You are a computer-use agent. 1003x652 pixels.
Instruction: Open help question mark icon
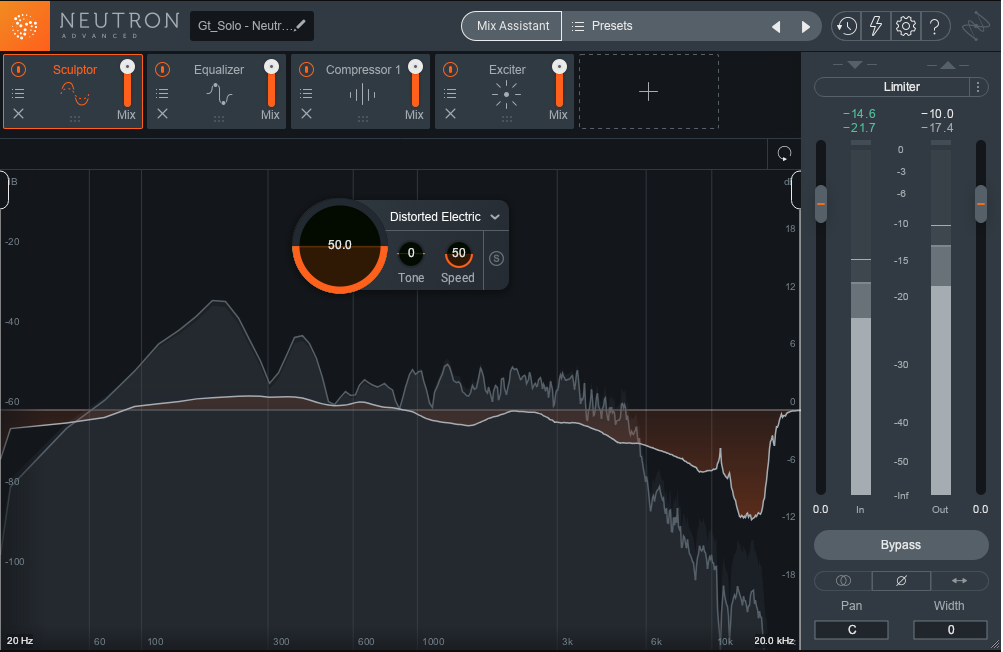click(x=935, y=26)
